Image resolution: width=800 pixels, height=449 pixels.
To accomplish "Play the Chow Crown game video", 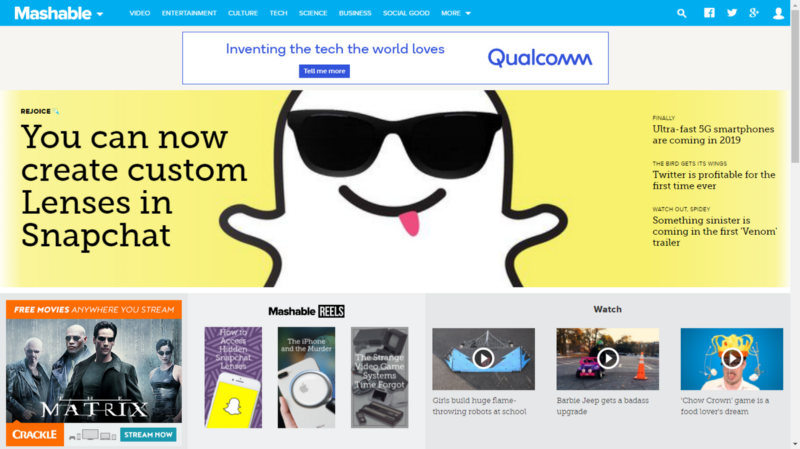I will [732, 359].
